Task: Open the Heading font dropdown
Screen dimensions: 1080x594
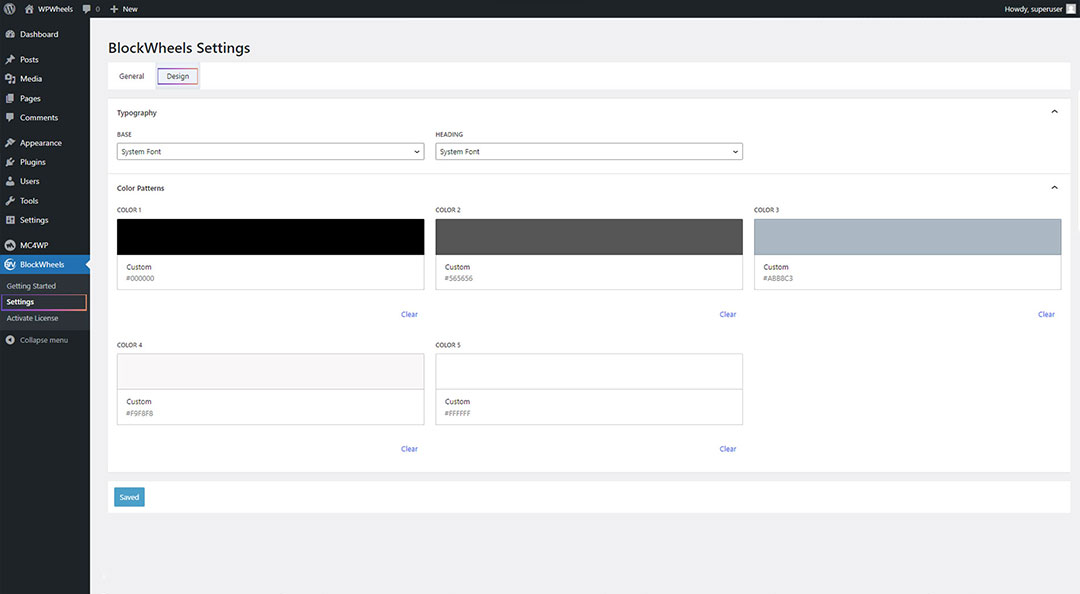Action: click(588, 152)
